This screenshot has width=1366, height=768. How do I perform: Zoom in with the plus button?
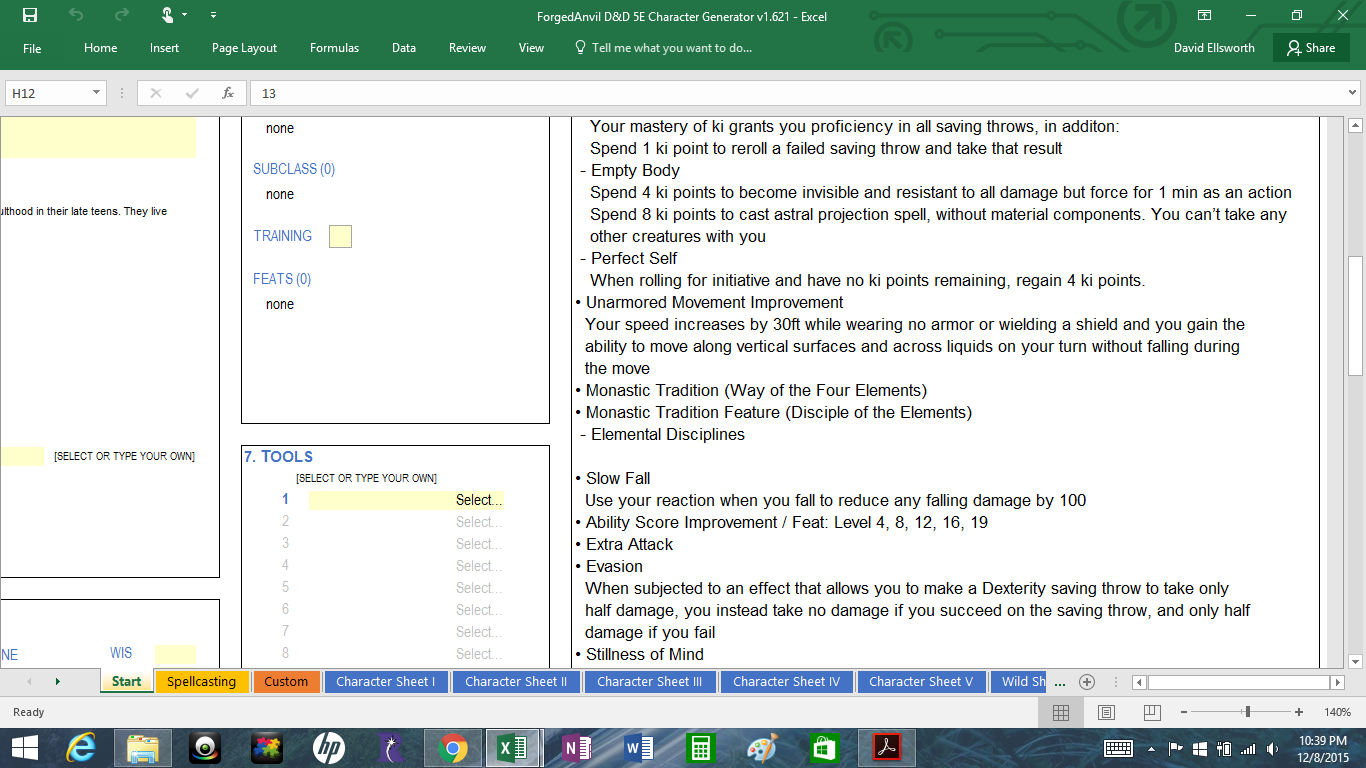[1299, 712]
